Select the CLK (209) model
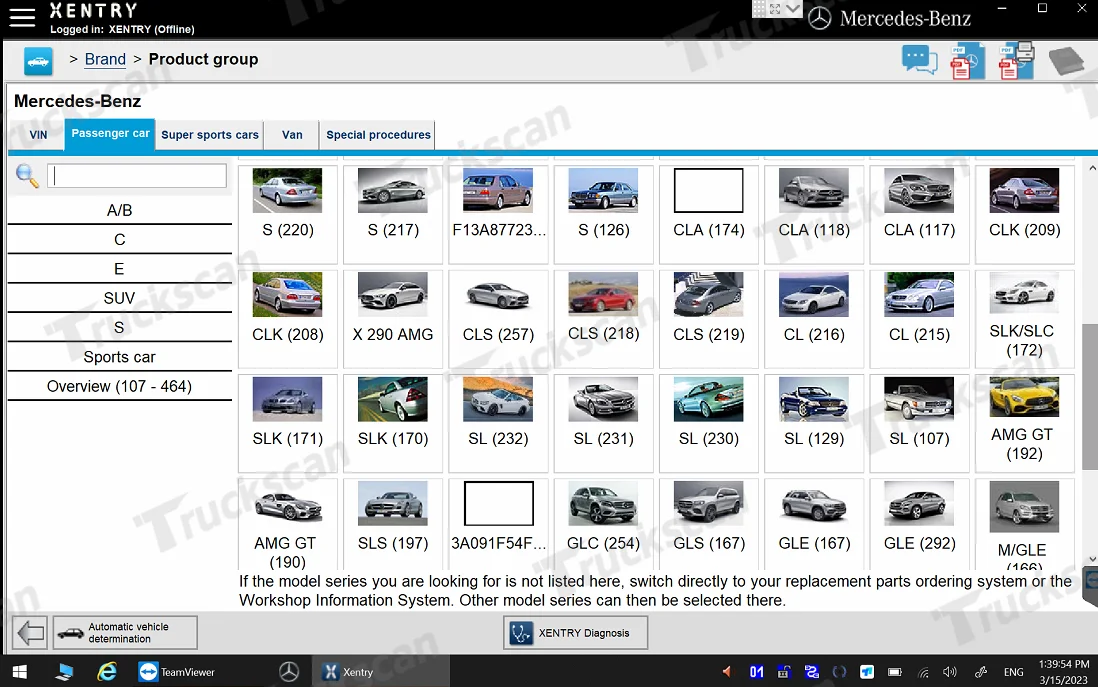The image size is (1098, 687). [1024, 214]
